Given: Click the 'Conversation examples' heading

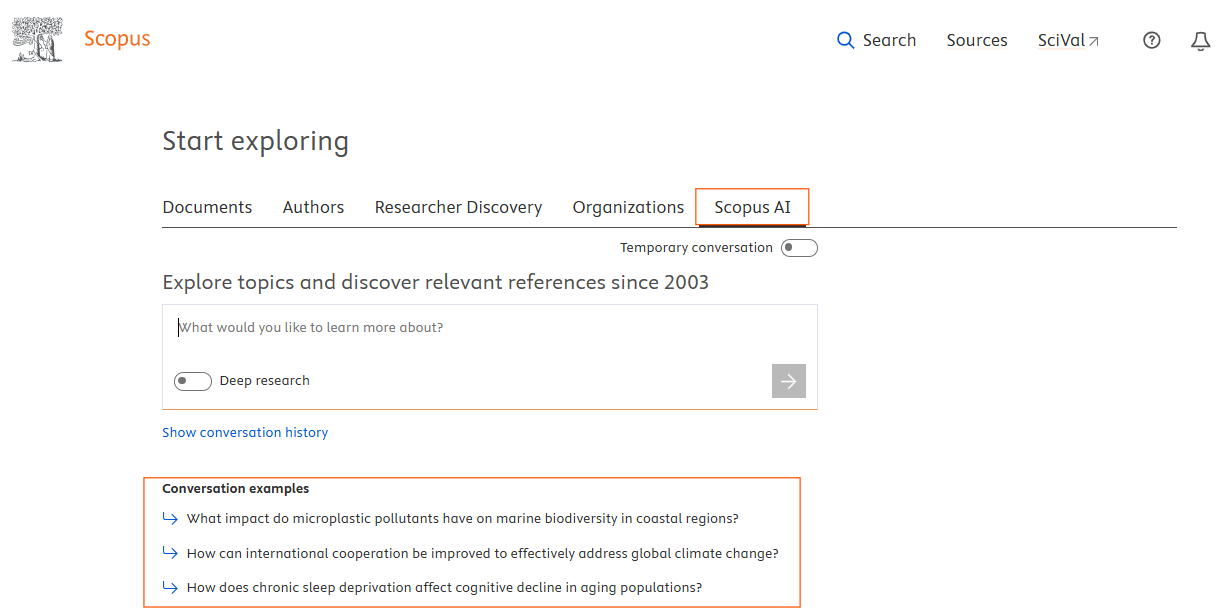Looking at the screenshot, I should click(x=236, y=489).
